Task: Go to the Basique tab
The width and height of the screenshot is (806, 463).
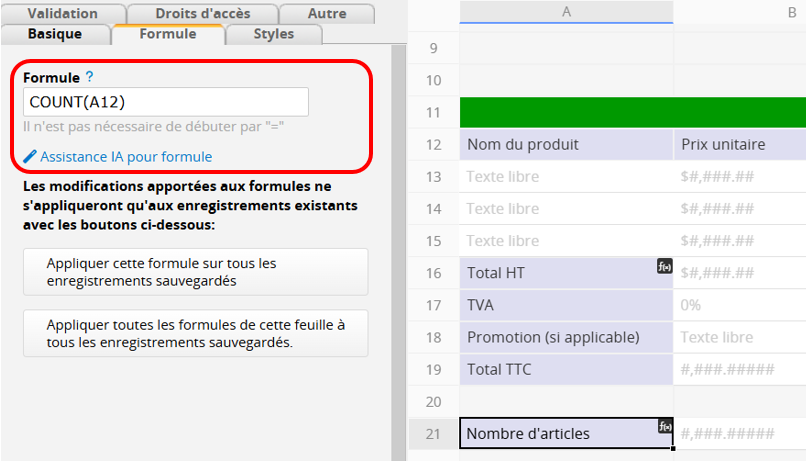Action: click(x=55, y=34)
